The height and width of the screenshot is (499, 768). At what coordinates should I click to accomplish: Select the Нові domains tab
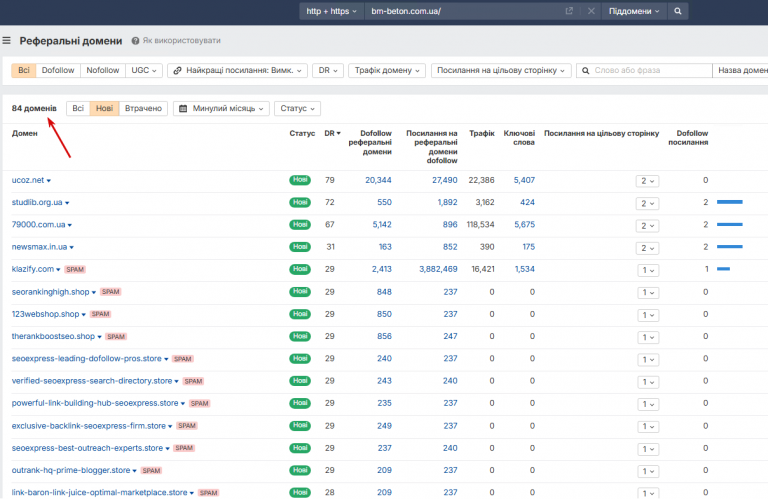tap(104, 108)
